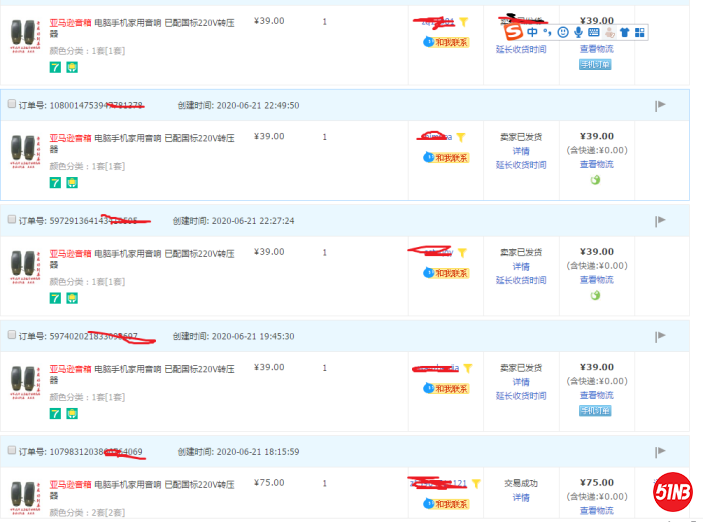The image size is (703, 522).
Task: Click the Sogou input method S logo
Action: pyautogui.click(x=511, y=32)
